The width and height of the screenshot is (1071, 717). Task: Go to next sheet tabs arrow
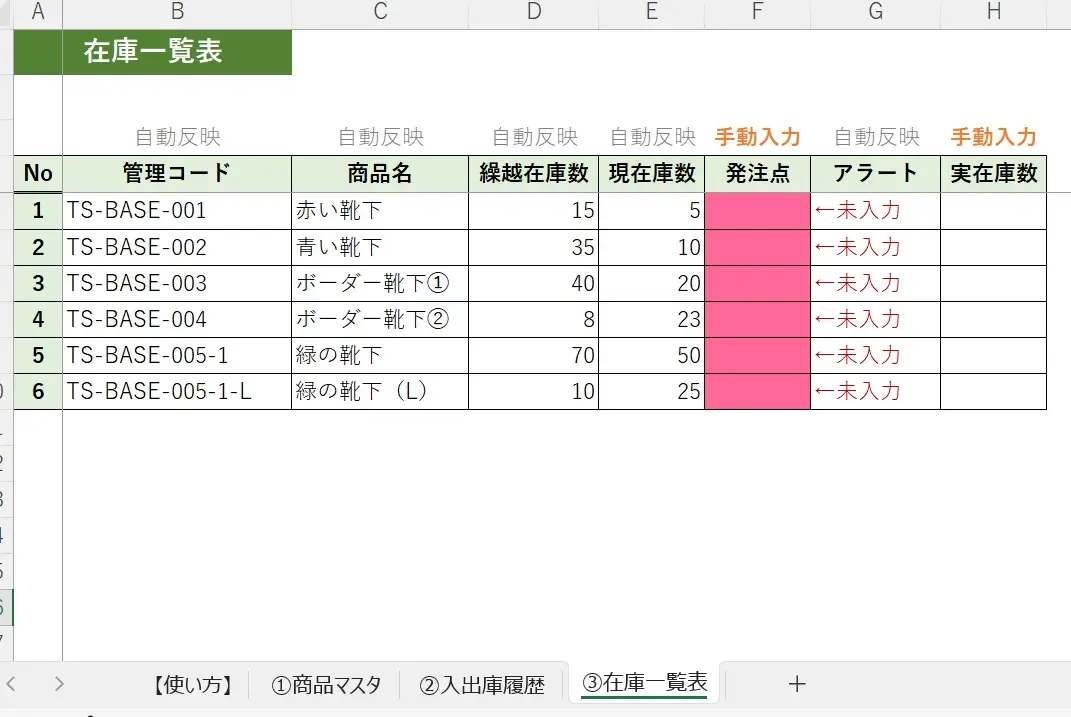coord(59,684)
